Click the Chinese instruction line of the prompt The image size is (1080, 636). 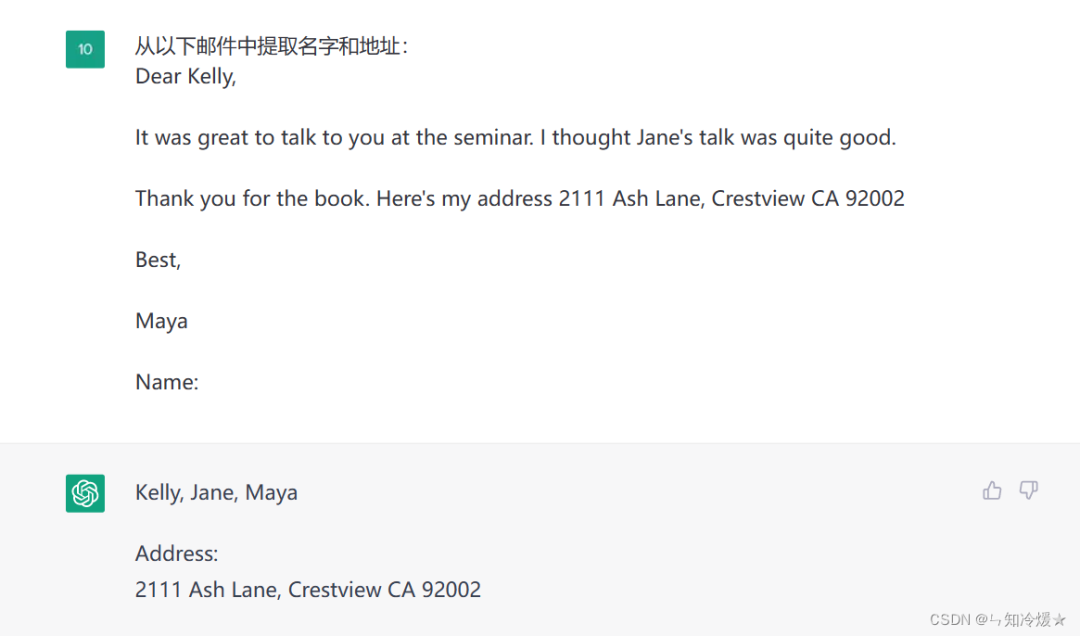(x=271, y=47)
